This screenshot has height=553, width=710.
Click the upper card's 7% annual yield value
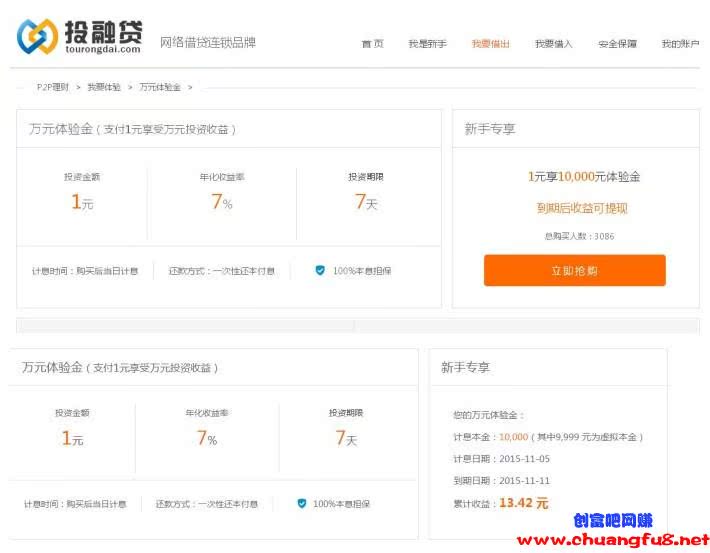click(222, 202)
